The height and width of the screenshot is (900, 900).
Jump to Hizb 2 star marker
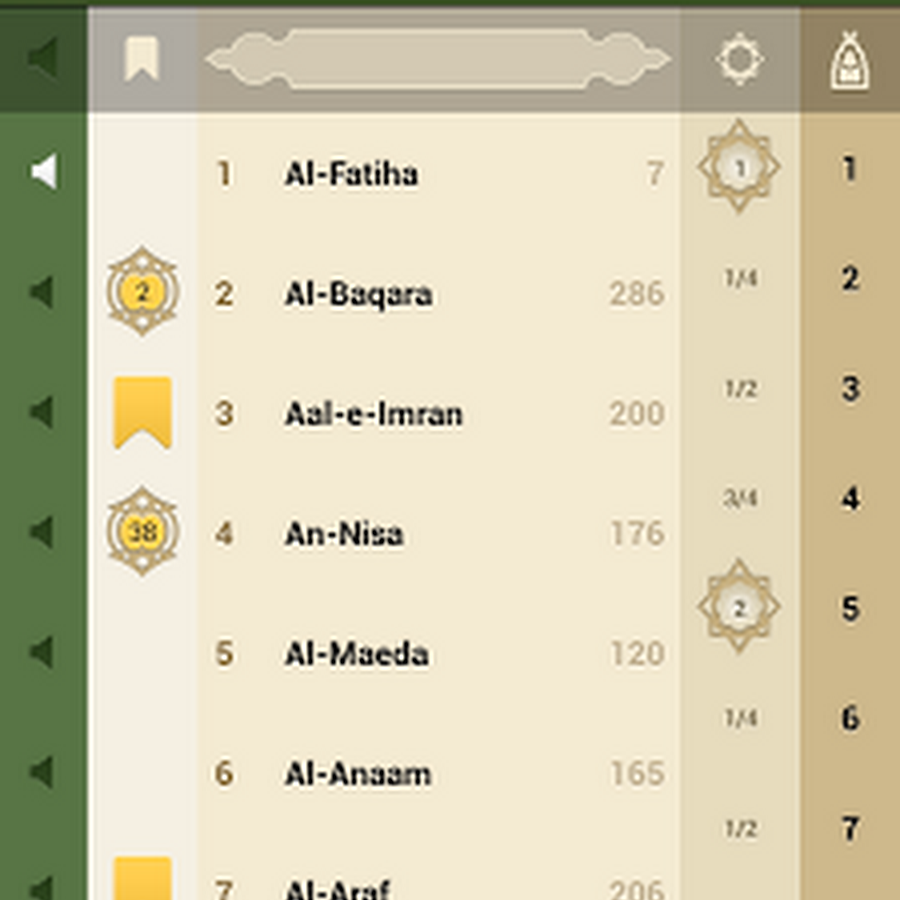739,607
